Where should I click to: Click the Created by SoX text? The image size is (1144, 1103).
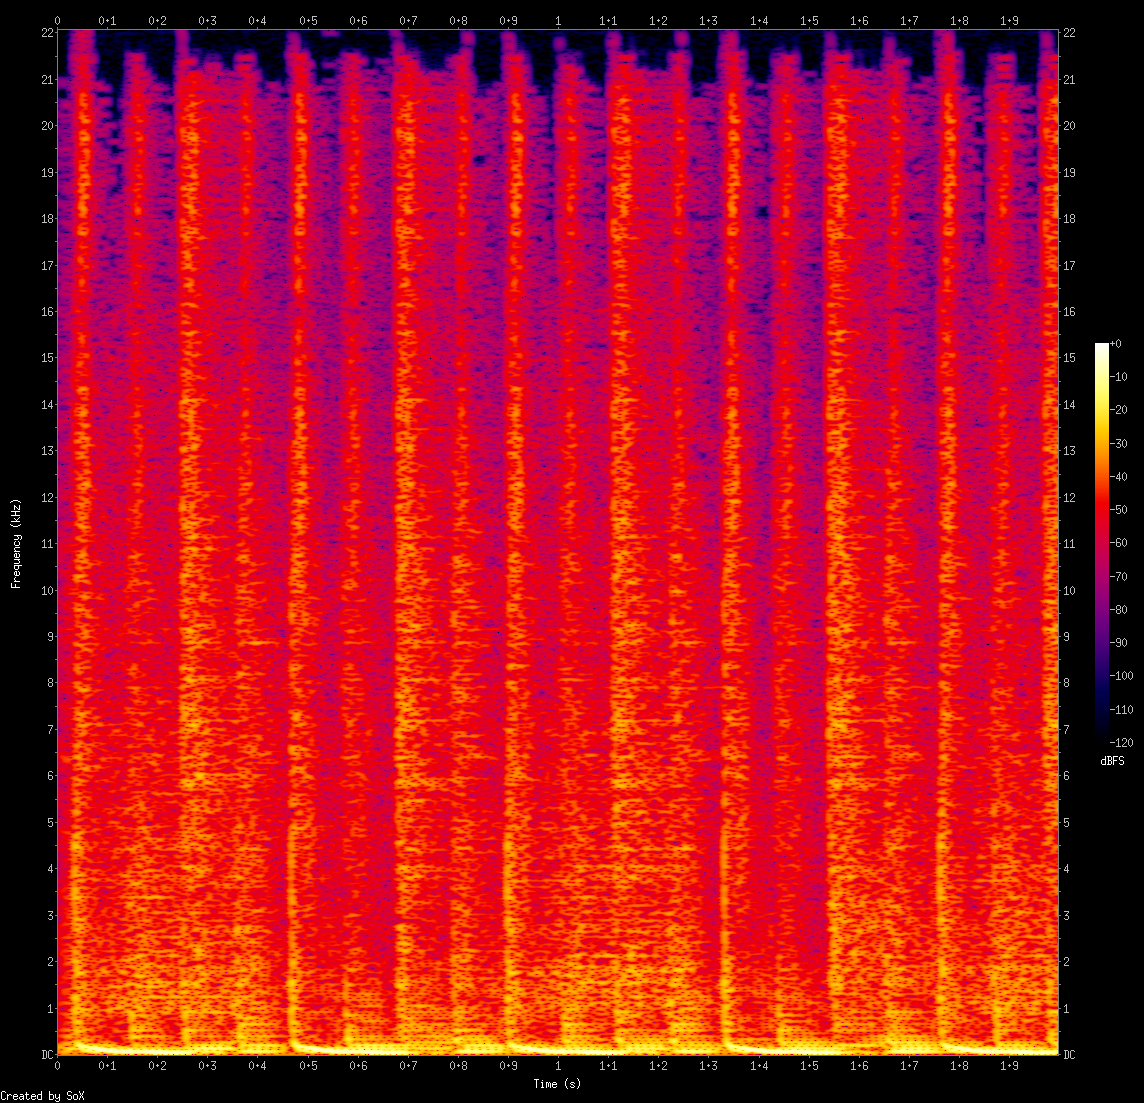click(42, 1096)
